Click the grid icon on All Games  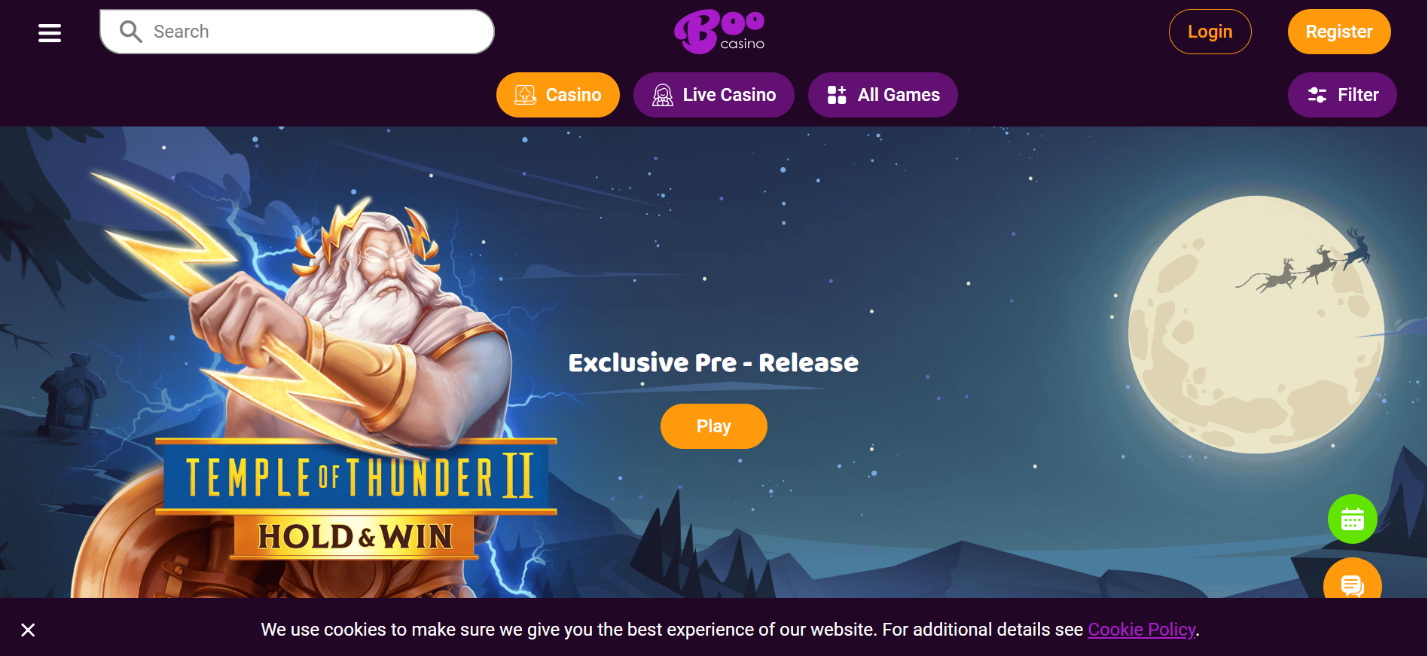point(837,95)
